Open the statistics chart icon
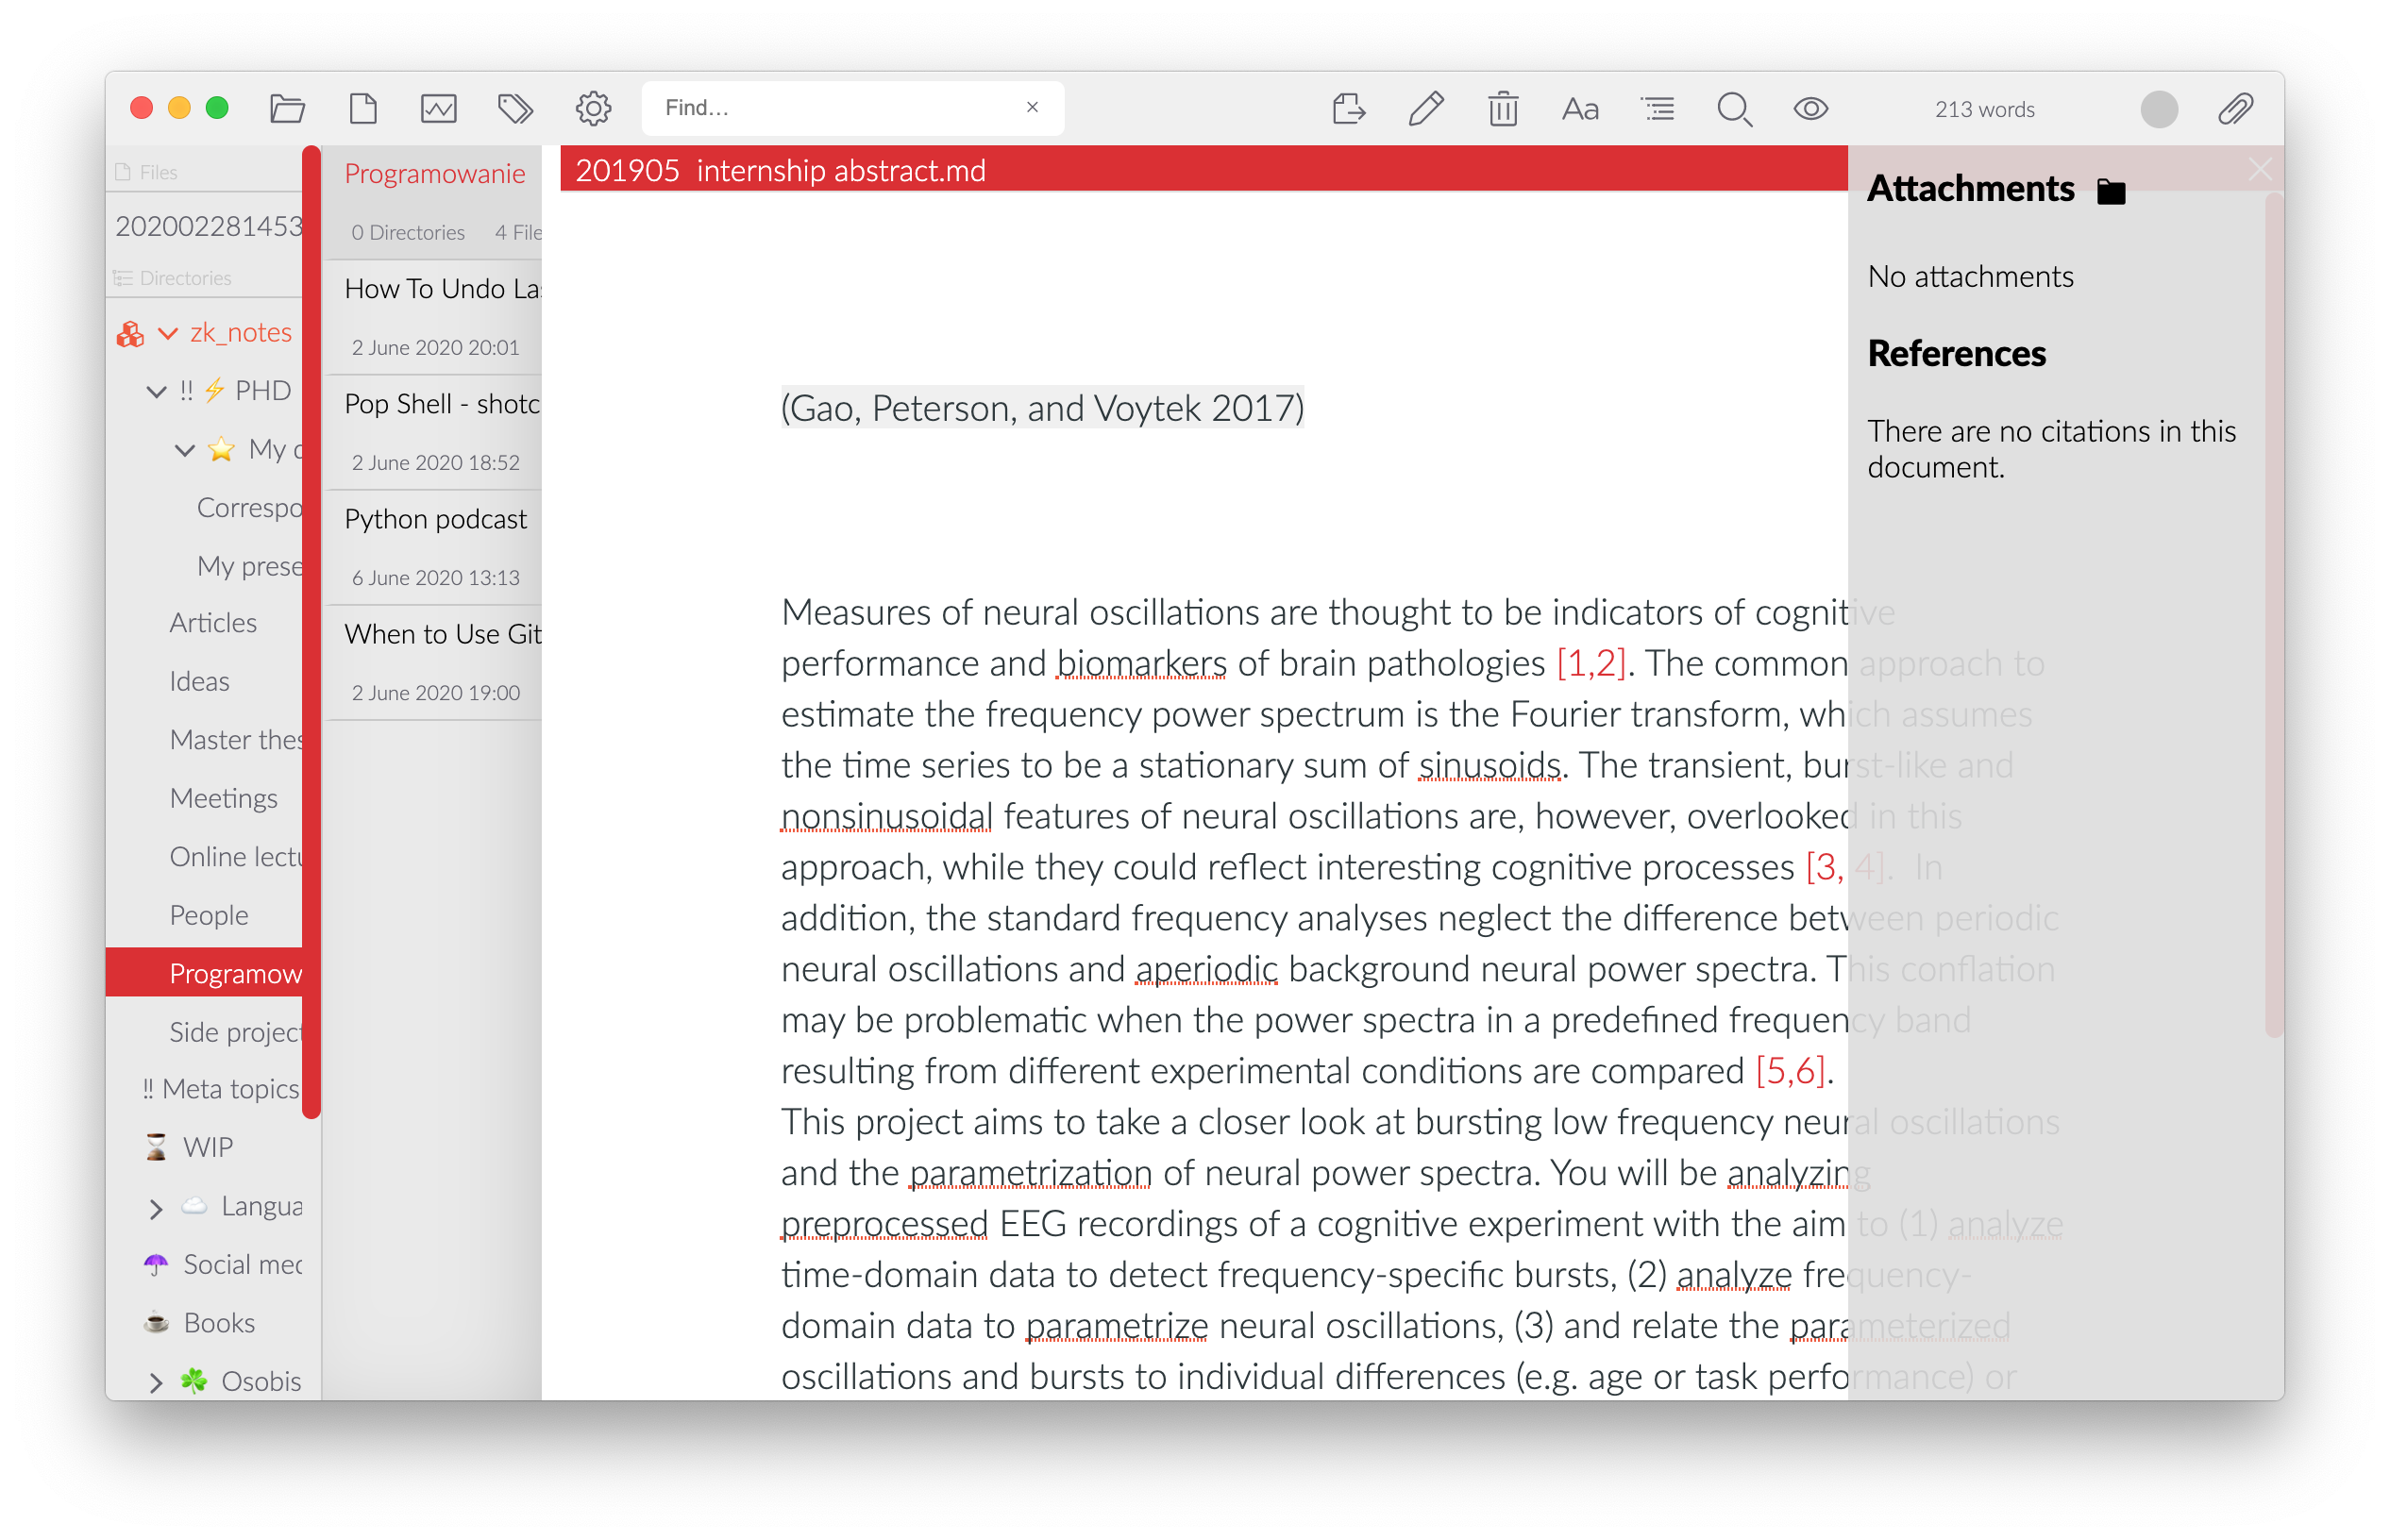Viewport: 2390px width, 1540px height. point(439,108)
